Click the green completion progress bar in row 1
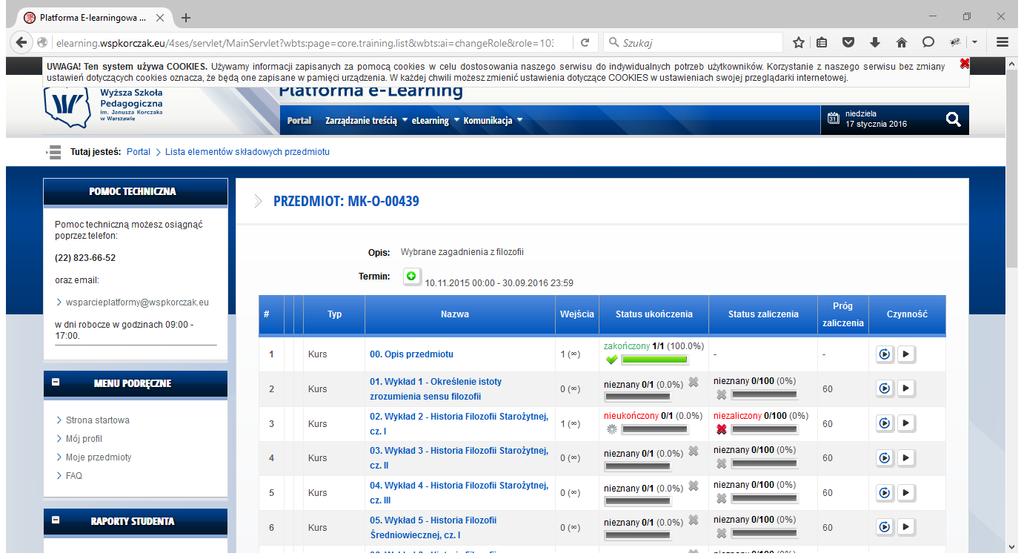The width and height of the screenshot is (1024, 559). click(x=654, y=359)
